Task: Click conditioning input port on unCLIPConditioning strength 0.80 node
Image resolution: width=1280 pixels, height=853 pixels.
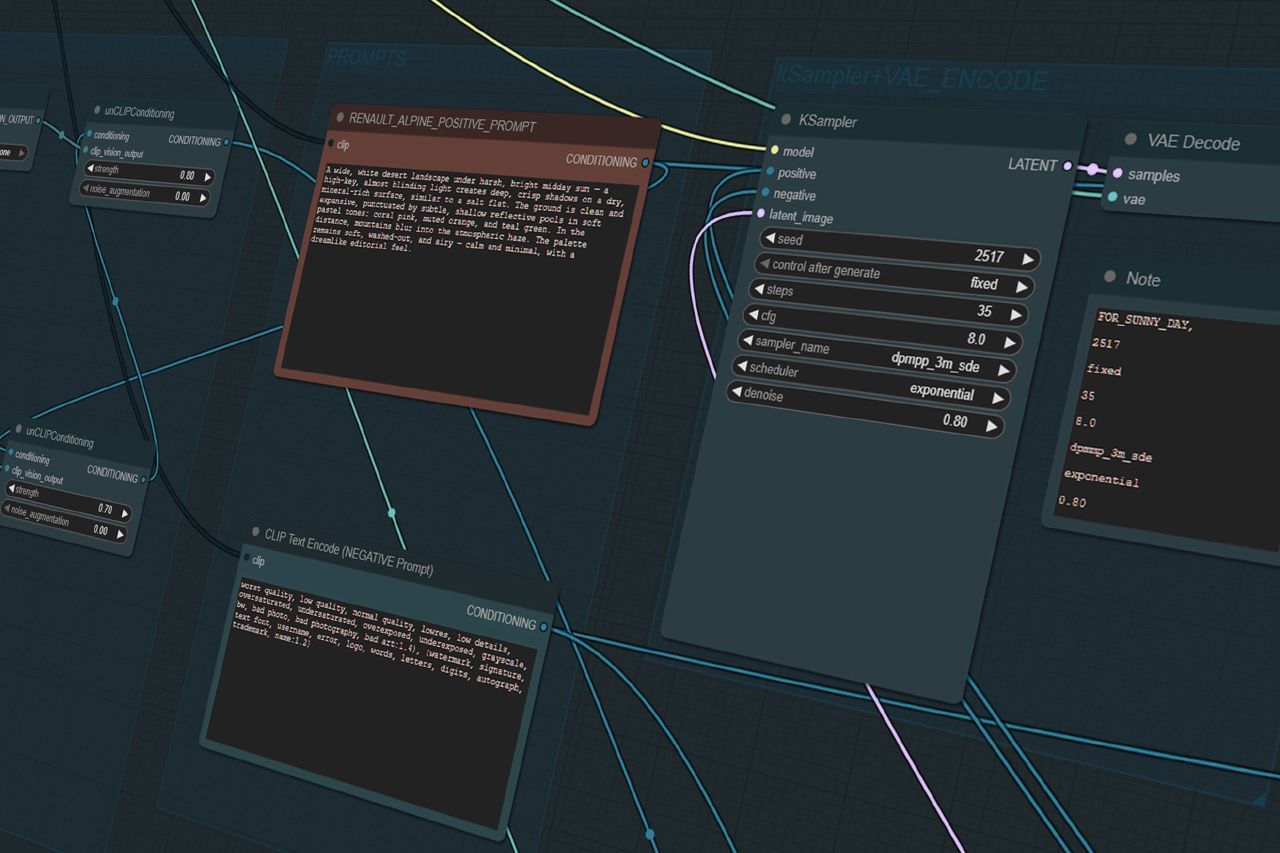Action: [x=89, y=134]
